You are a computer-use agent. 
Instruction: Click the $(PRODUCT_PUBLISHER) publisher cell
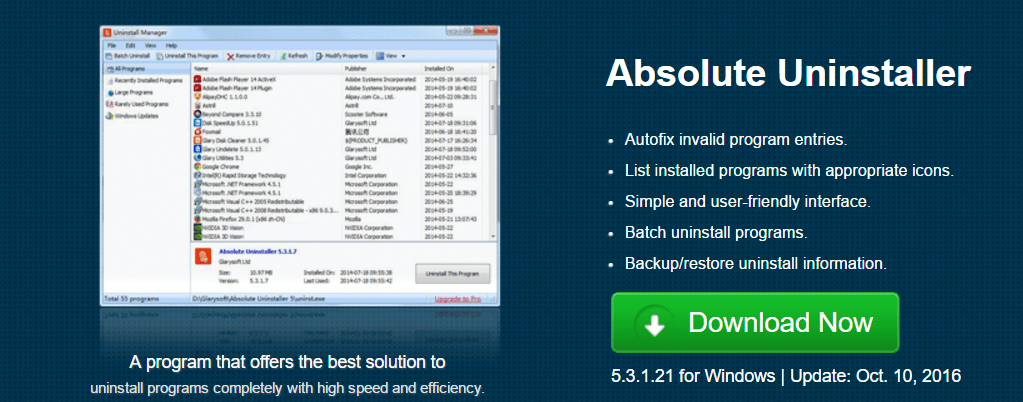376,140
